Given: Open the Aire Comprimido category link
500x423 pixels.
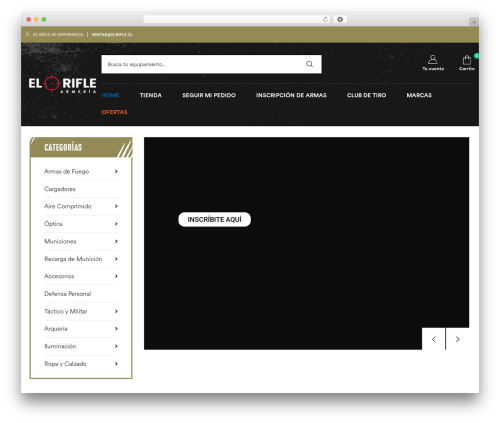Looking at the screenshot, I should [x=68, y=206].
